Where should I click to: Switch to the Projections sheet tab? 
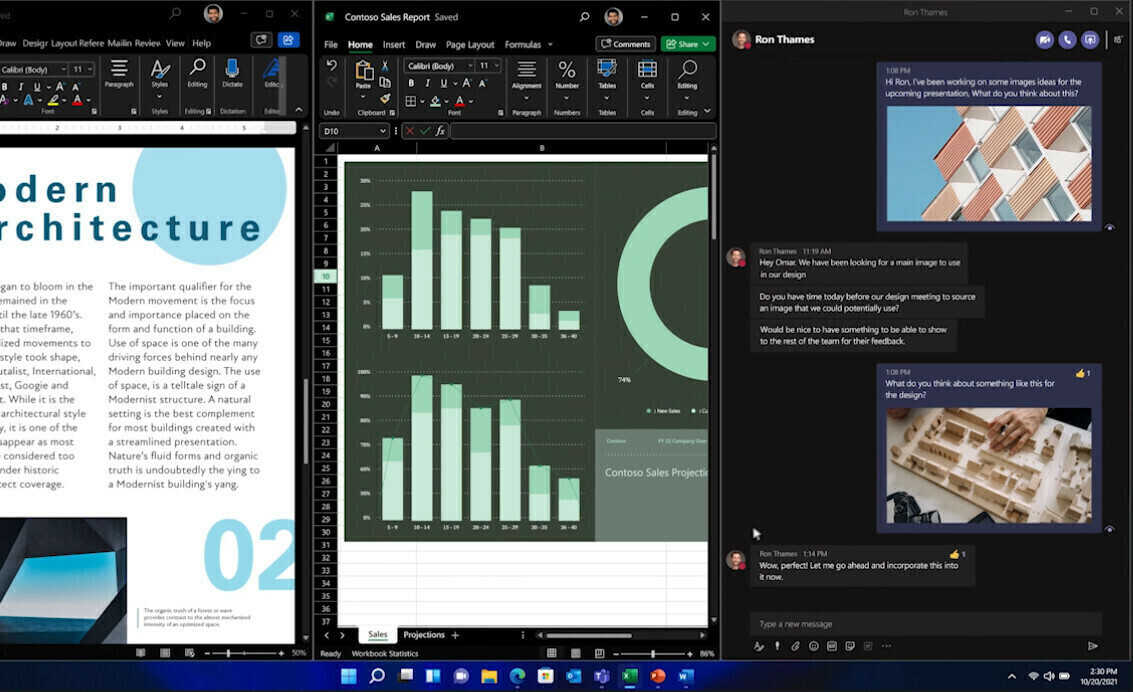pos(424,635)
